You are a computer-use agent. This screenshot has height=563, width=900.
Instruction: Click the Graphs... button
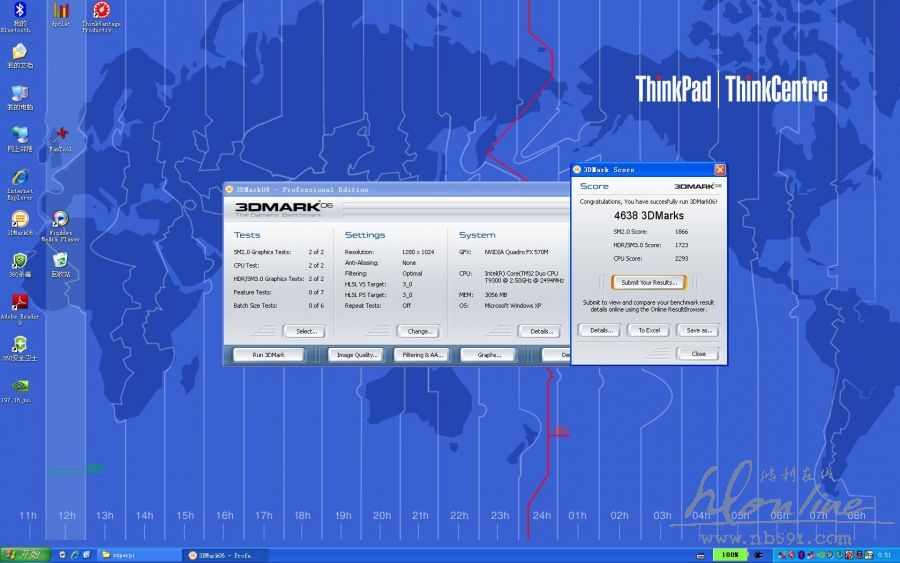tap(489, 355)
